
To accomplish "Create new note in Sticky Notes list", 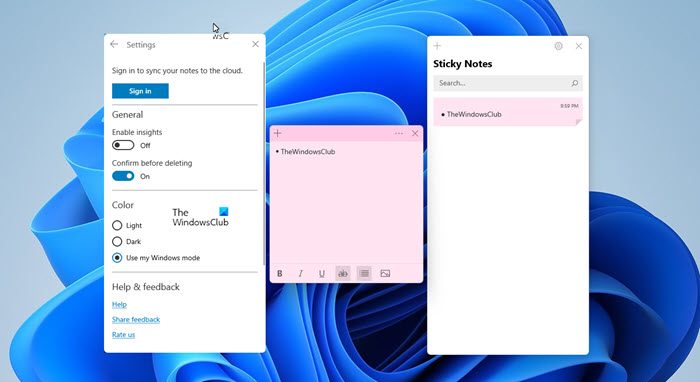I will coord(437,46).
